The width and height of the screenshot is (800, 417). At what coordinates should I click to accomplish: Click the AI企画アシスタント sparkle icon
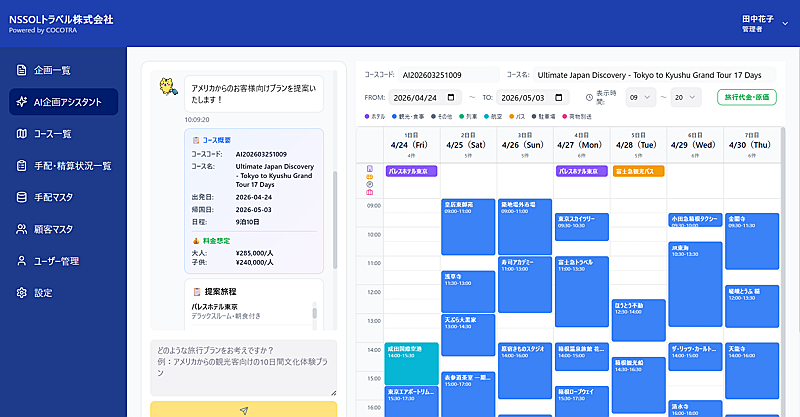[22, 102]
